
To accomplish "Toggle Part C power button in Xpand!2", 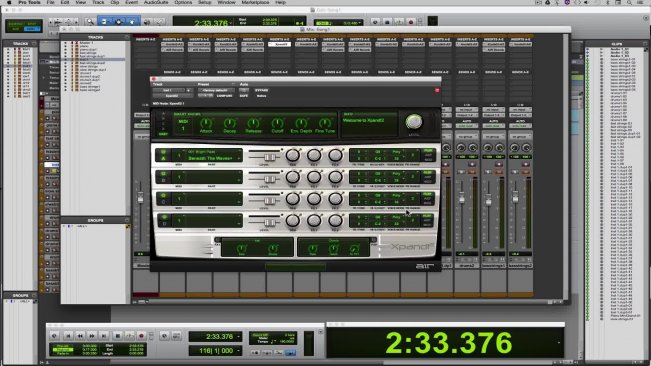I will pyautogui.click(x=163, y=195).
